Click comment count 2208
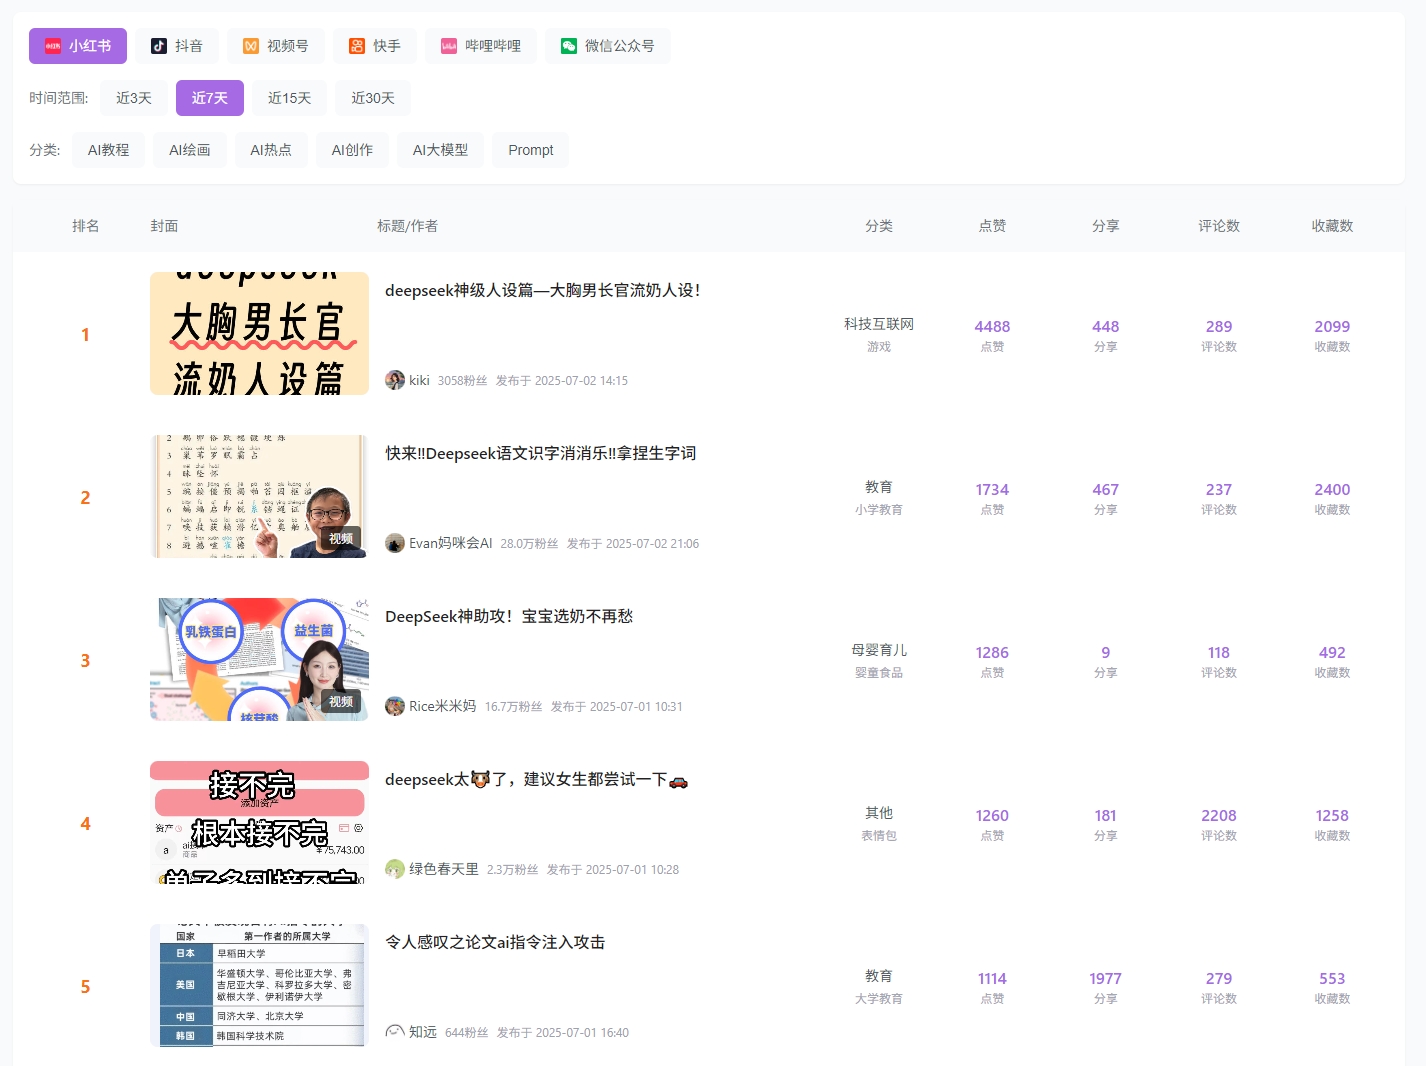The width and height of the screenshot is (1426, 1066). [1219, 815]
